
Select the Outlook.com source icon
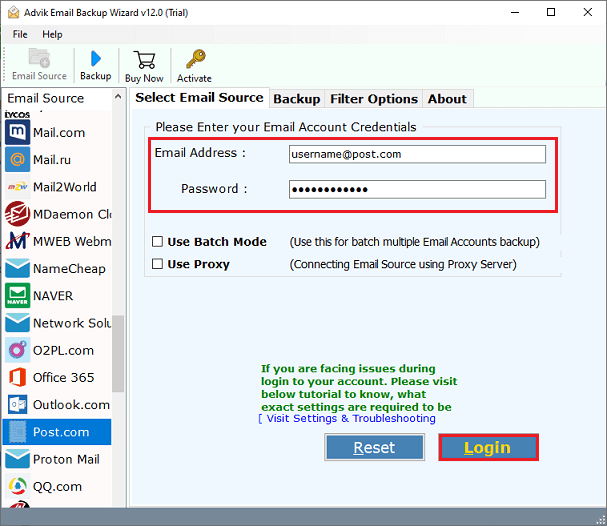pos(17,404)
